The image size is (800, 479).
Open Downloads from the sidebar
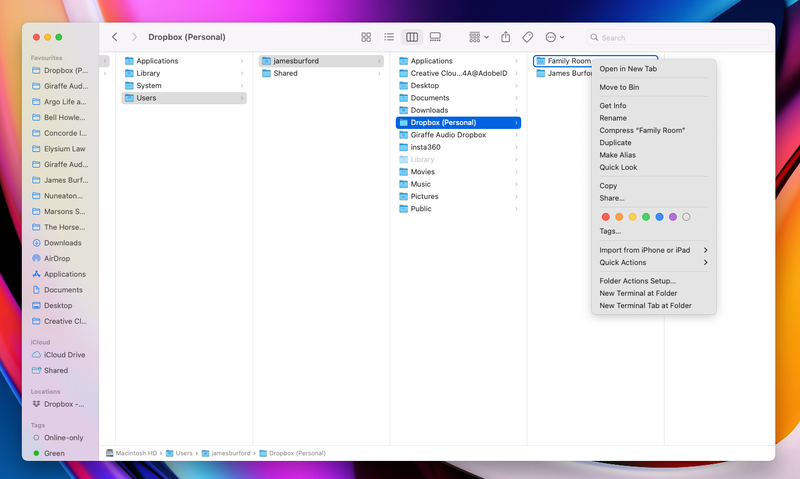[62, 243]
